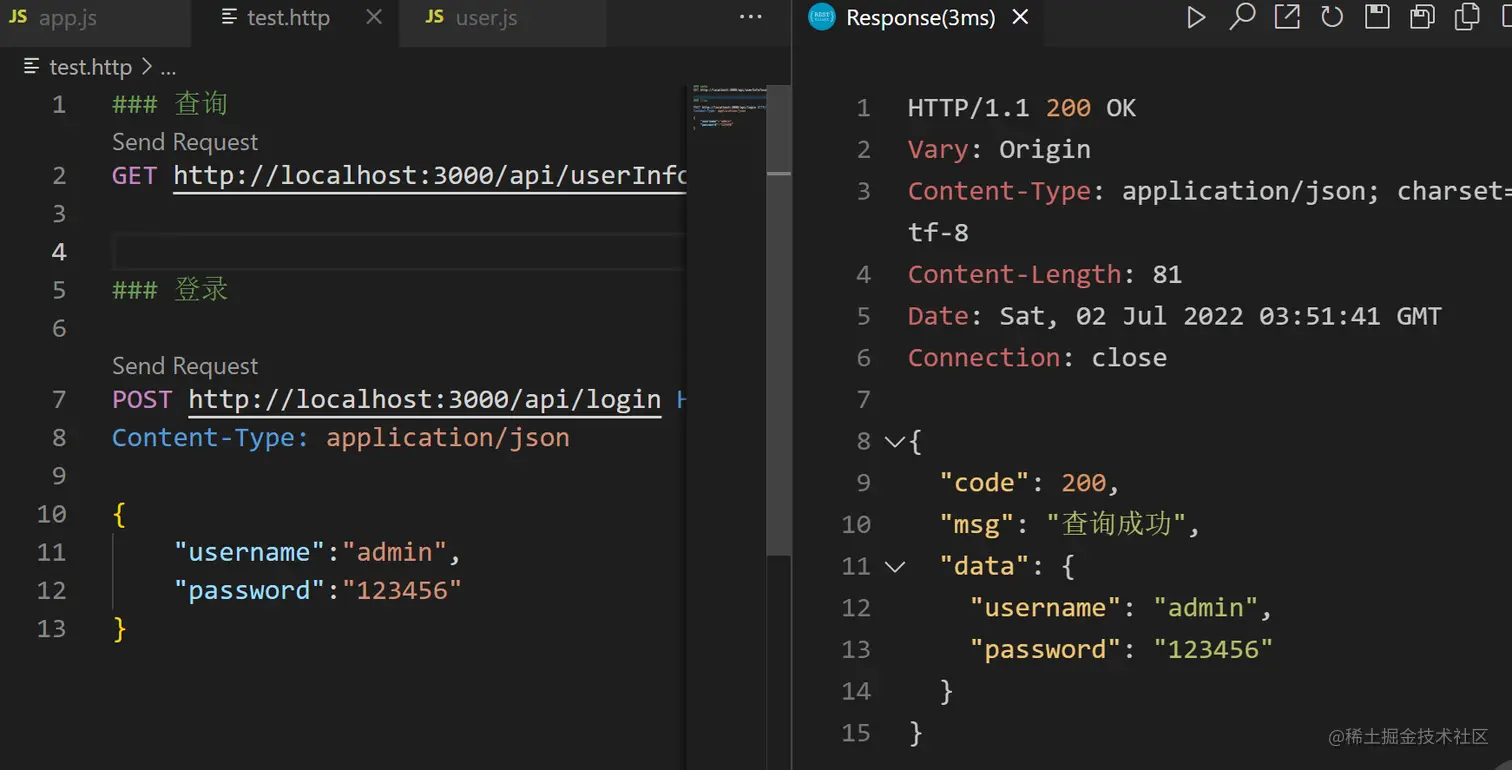1512x770 pixels.
Task: Close the test.http tab
Action: coord(374,18)
